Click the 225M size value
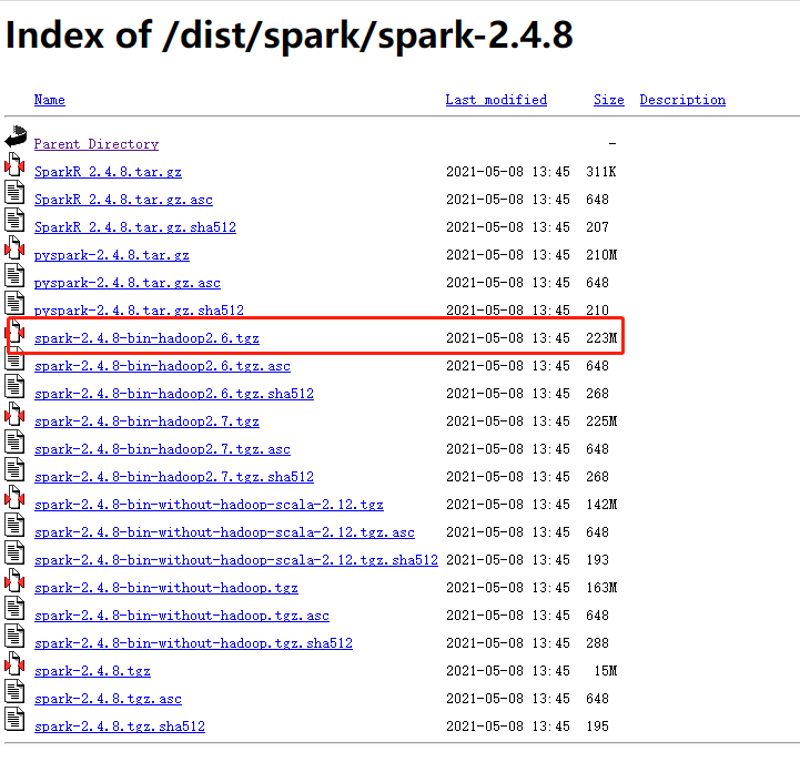The width and height of the screenshot is (800, 772). [x=602, y=421]
